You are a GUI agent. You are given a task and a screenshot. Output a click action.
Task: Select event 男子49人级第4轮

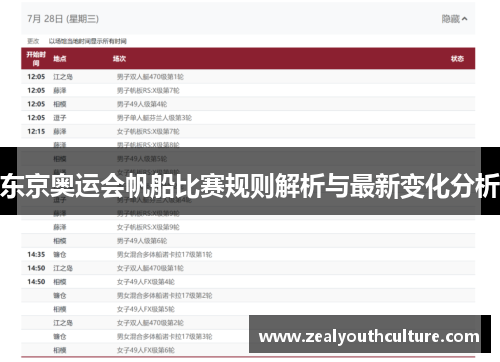click(x=142, y=104)
